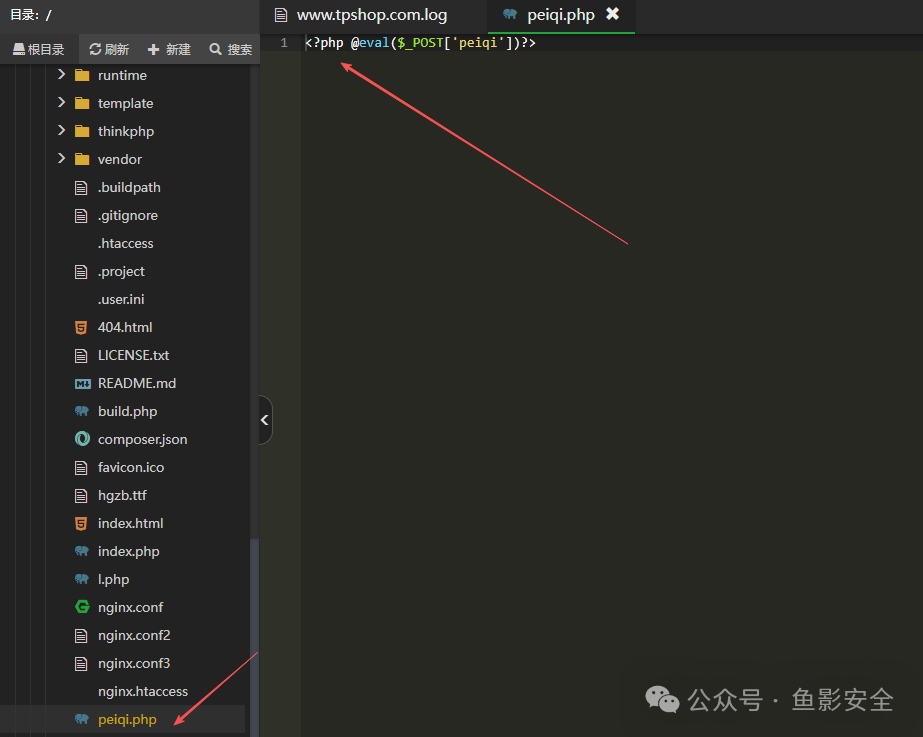Close the peiqi.php tab
This screenshot has width=923, height=737.
[x=612, y=14]
